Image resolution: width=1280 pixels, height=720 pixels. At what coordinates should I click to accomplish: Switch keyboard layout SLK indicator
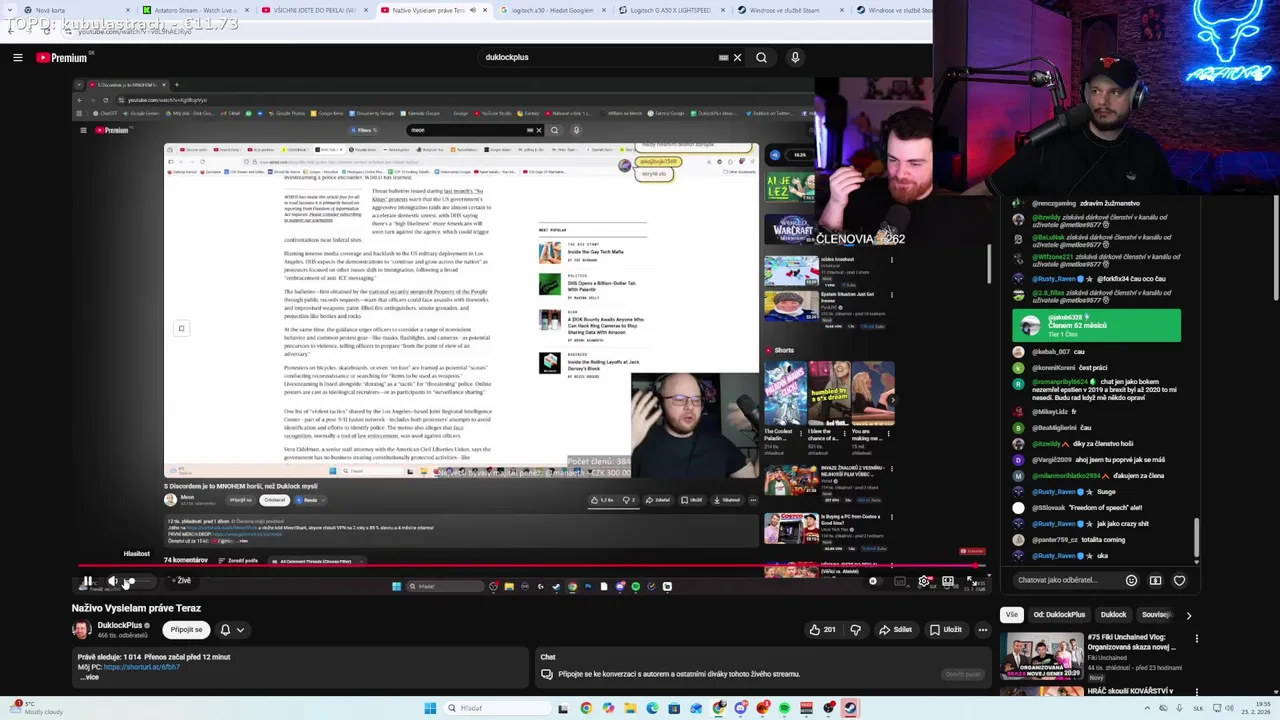click(x=1198, y=708)
